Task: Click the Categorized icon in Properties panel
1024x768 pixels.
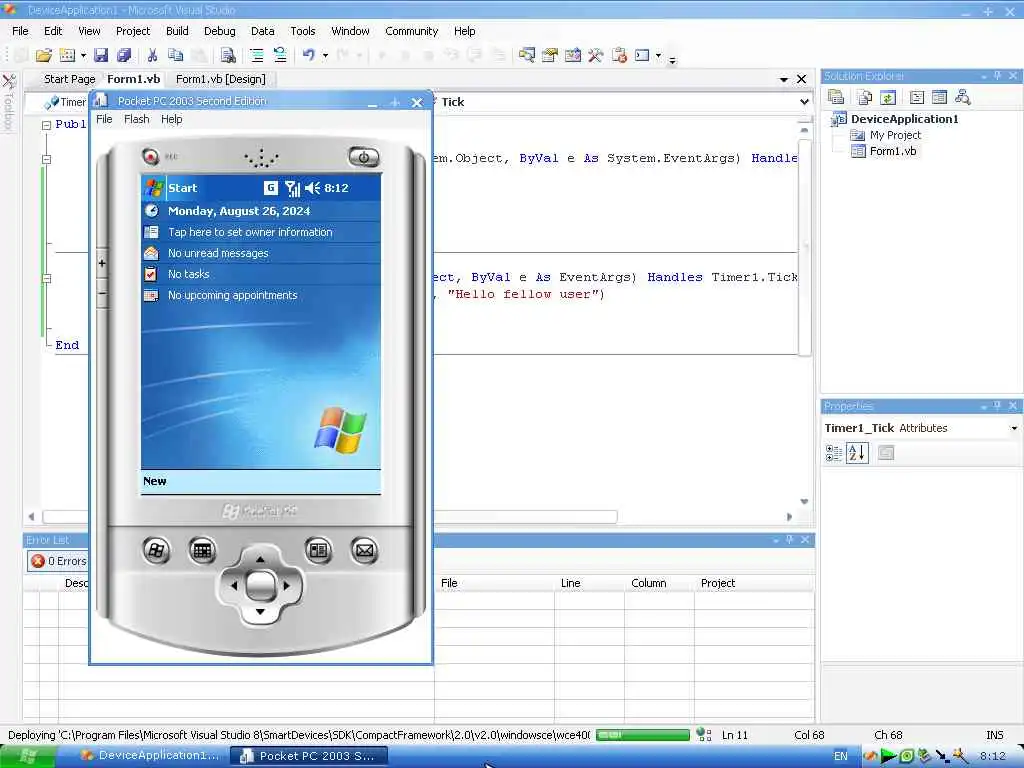Action: tap(834, 453)
